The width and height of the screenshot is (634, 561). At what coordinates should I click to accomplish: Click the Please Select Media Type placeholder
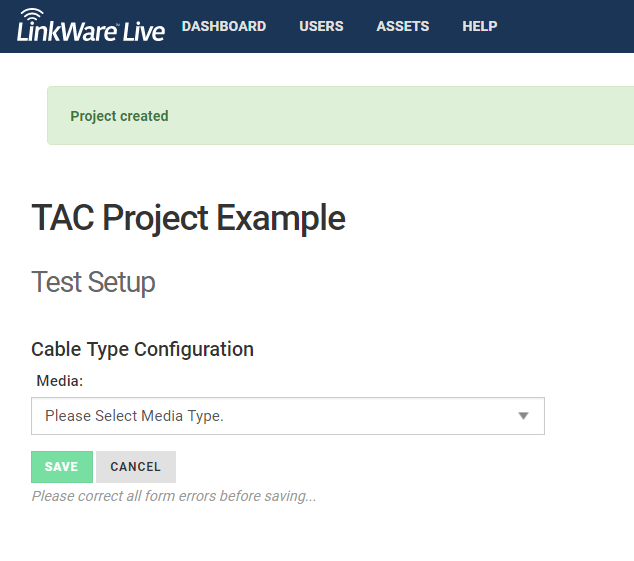[x=134, y=416]
